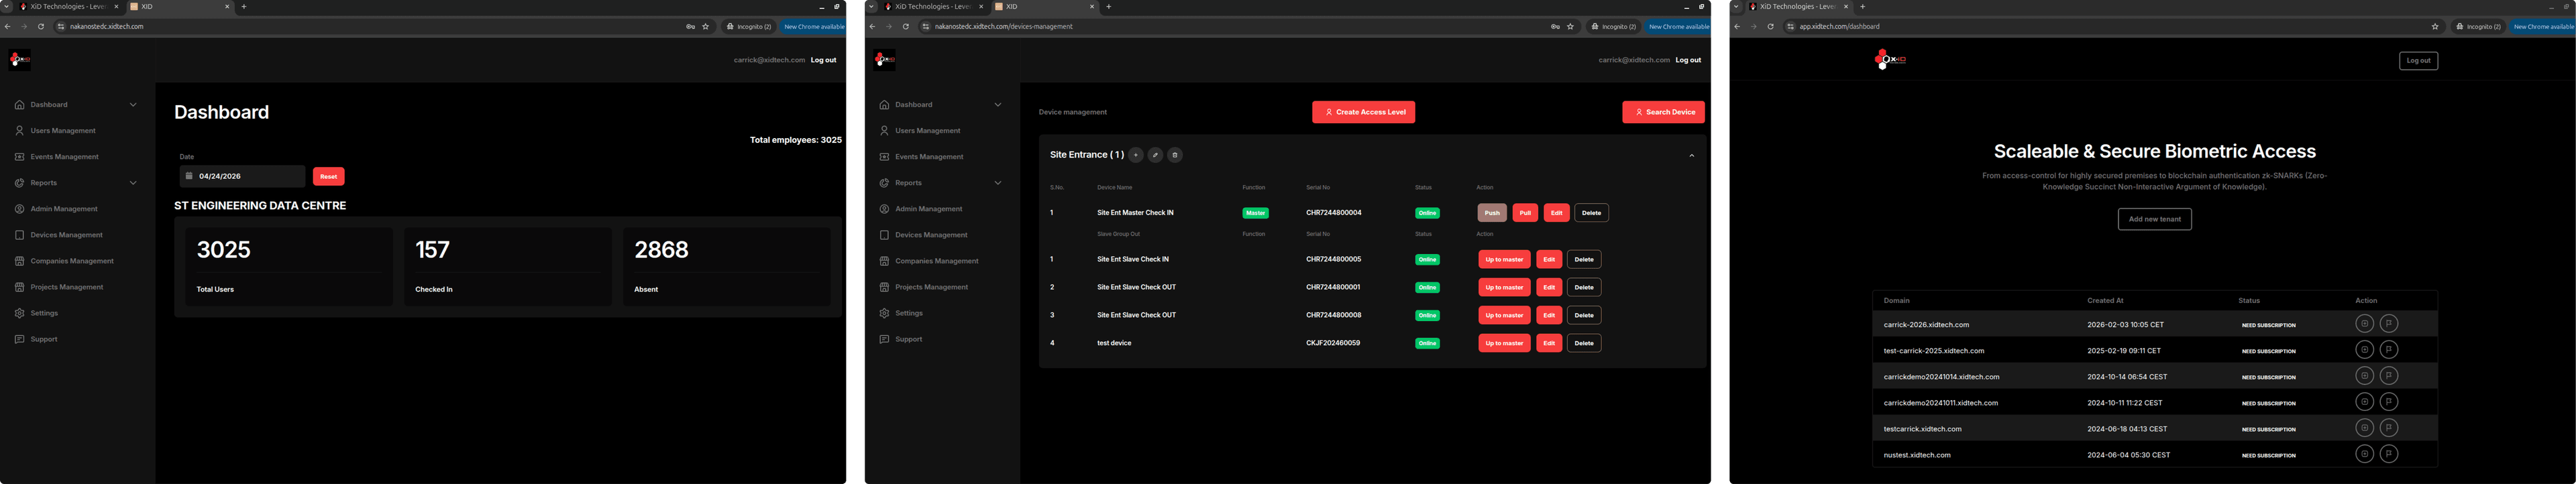
Task: Click Push for Site Ent Master Check IN
Action: 1492,213
